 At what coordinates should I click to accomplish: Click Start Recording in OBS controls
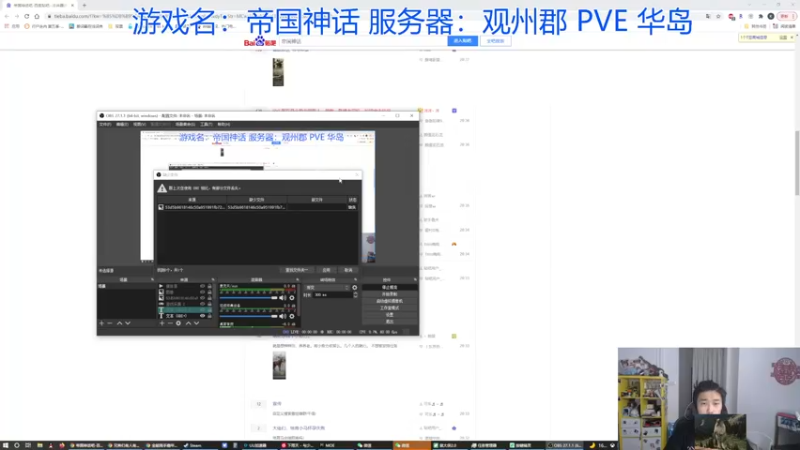(390, 294)
